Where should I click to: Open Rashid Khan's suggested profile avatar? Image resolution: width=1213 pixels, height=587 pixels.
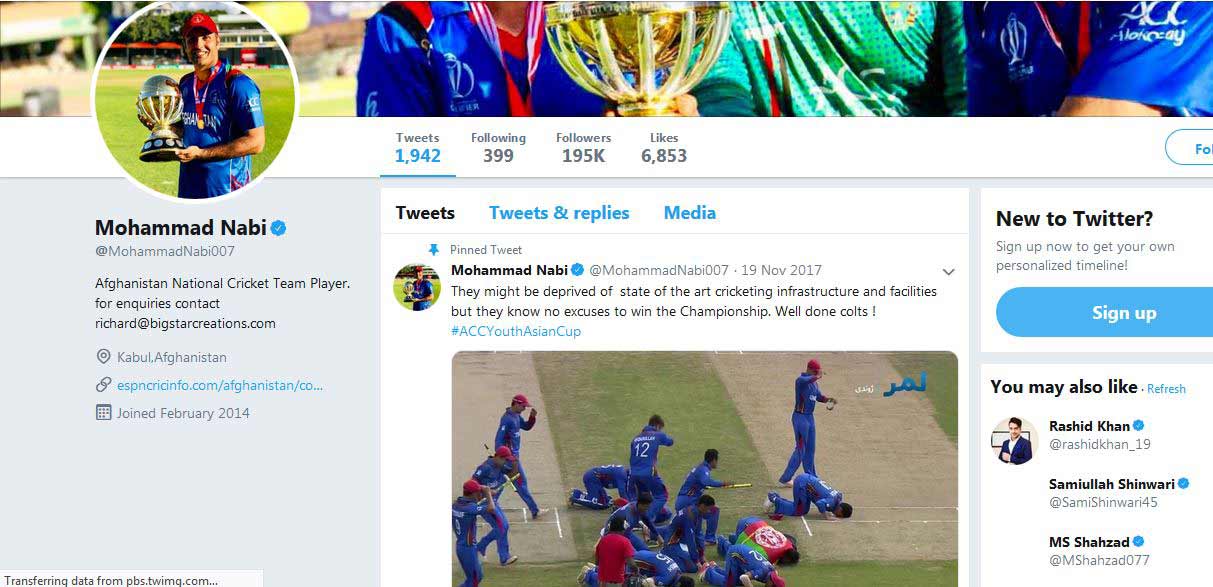coord(1014,440)
